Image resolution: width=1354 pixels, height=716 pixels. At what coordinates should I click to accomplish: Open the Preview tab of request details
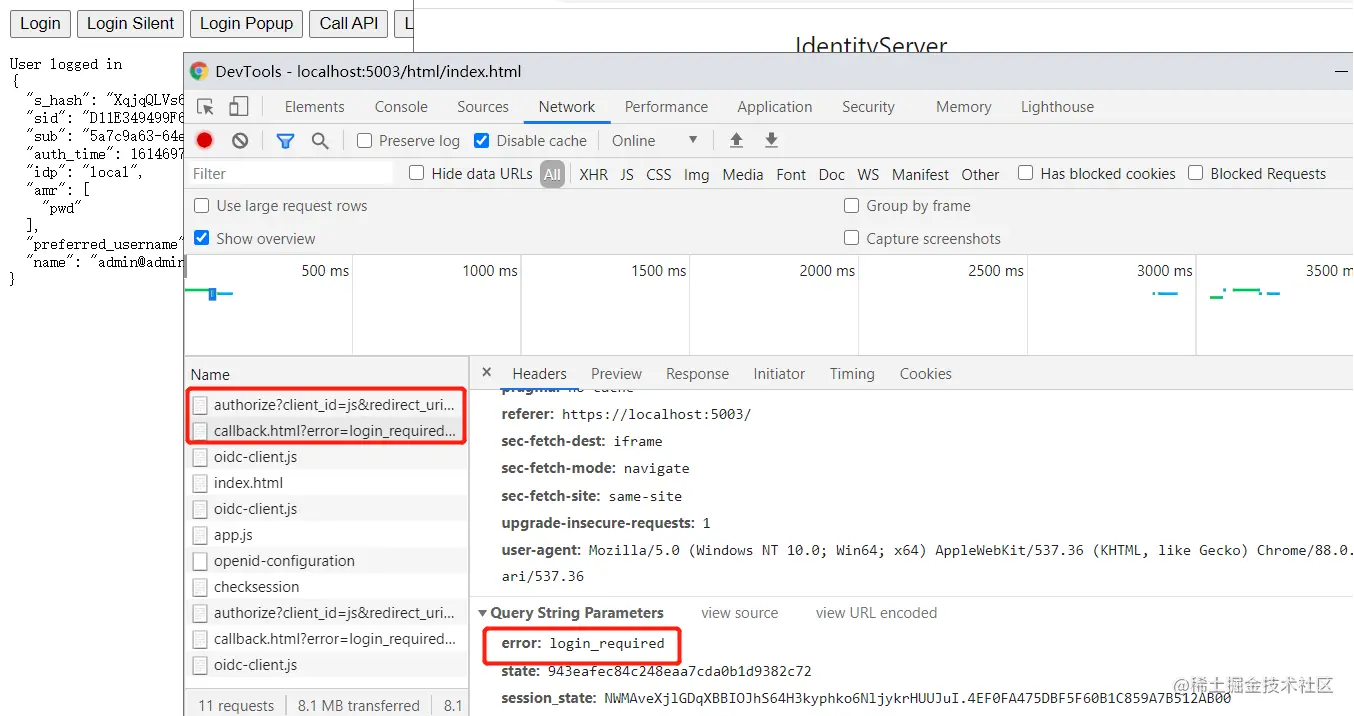(616, 374)
